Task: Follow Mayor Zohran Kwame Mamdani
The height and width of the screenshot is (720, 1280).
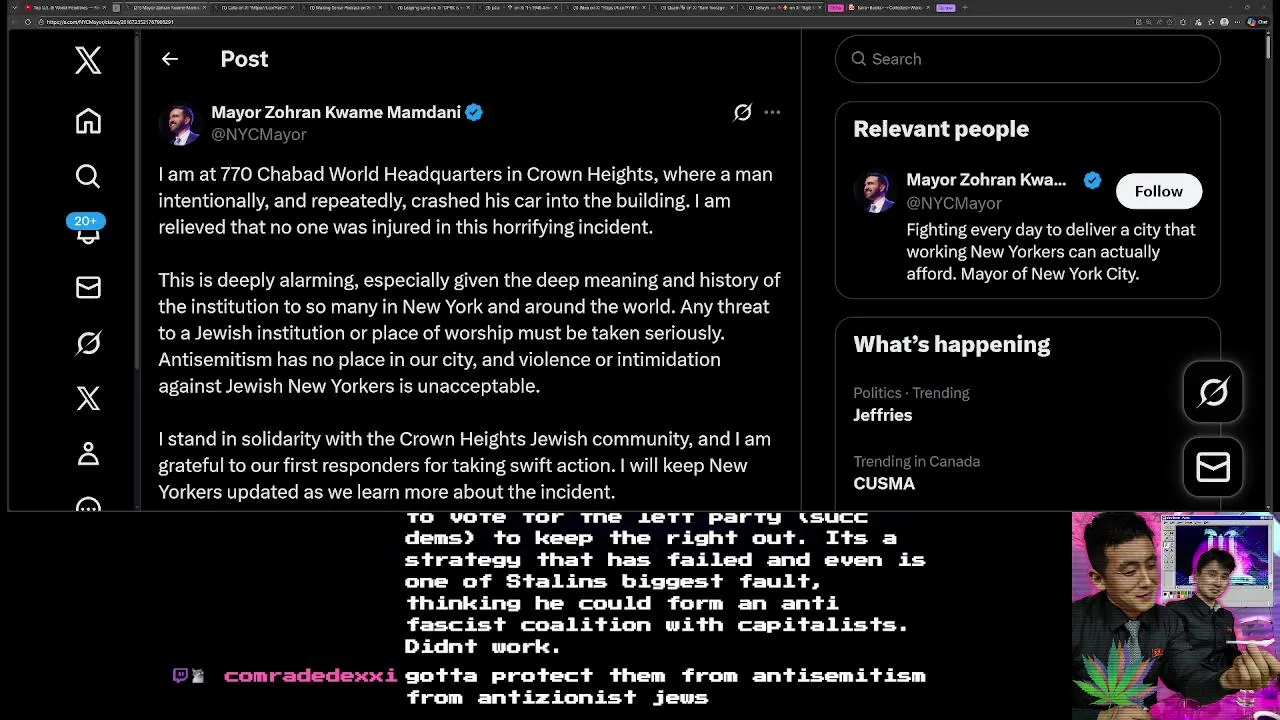Action: coord(1158,191)
